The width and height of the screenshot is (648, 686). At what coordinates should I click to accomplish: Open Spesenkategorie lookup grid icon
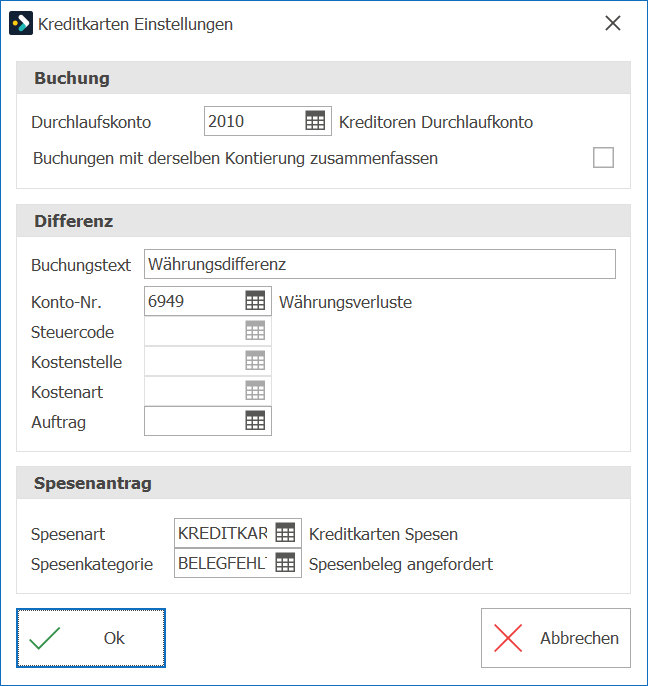coord(285,563)
